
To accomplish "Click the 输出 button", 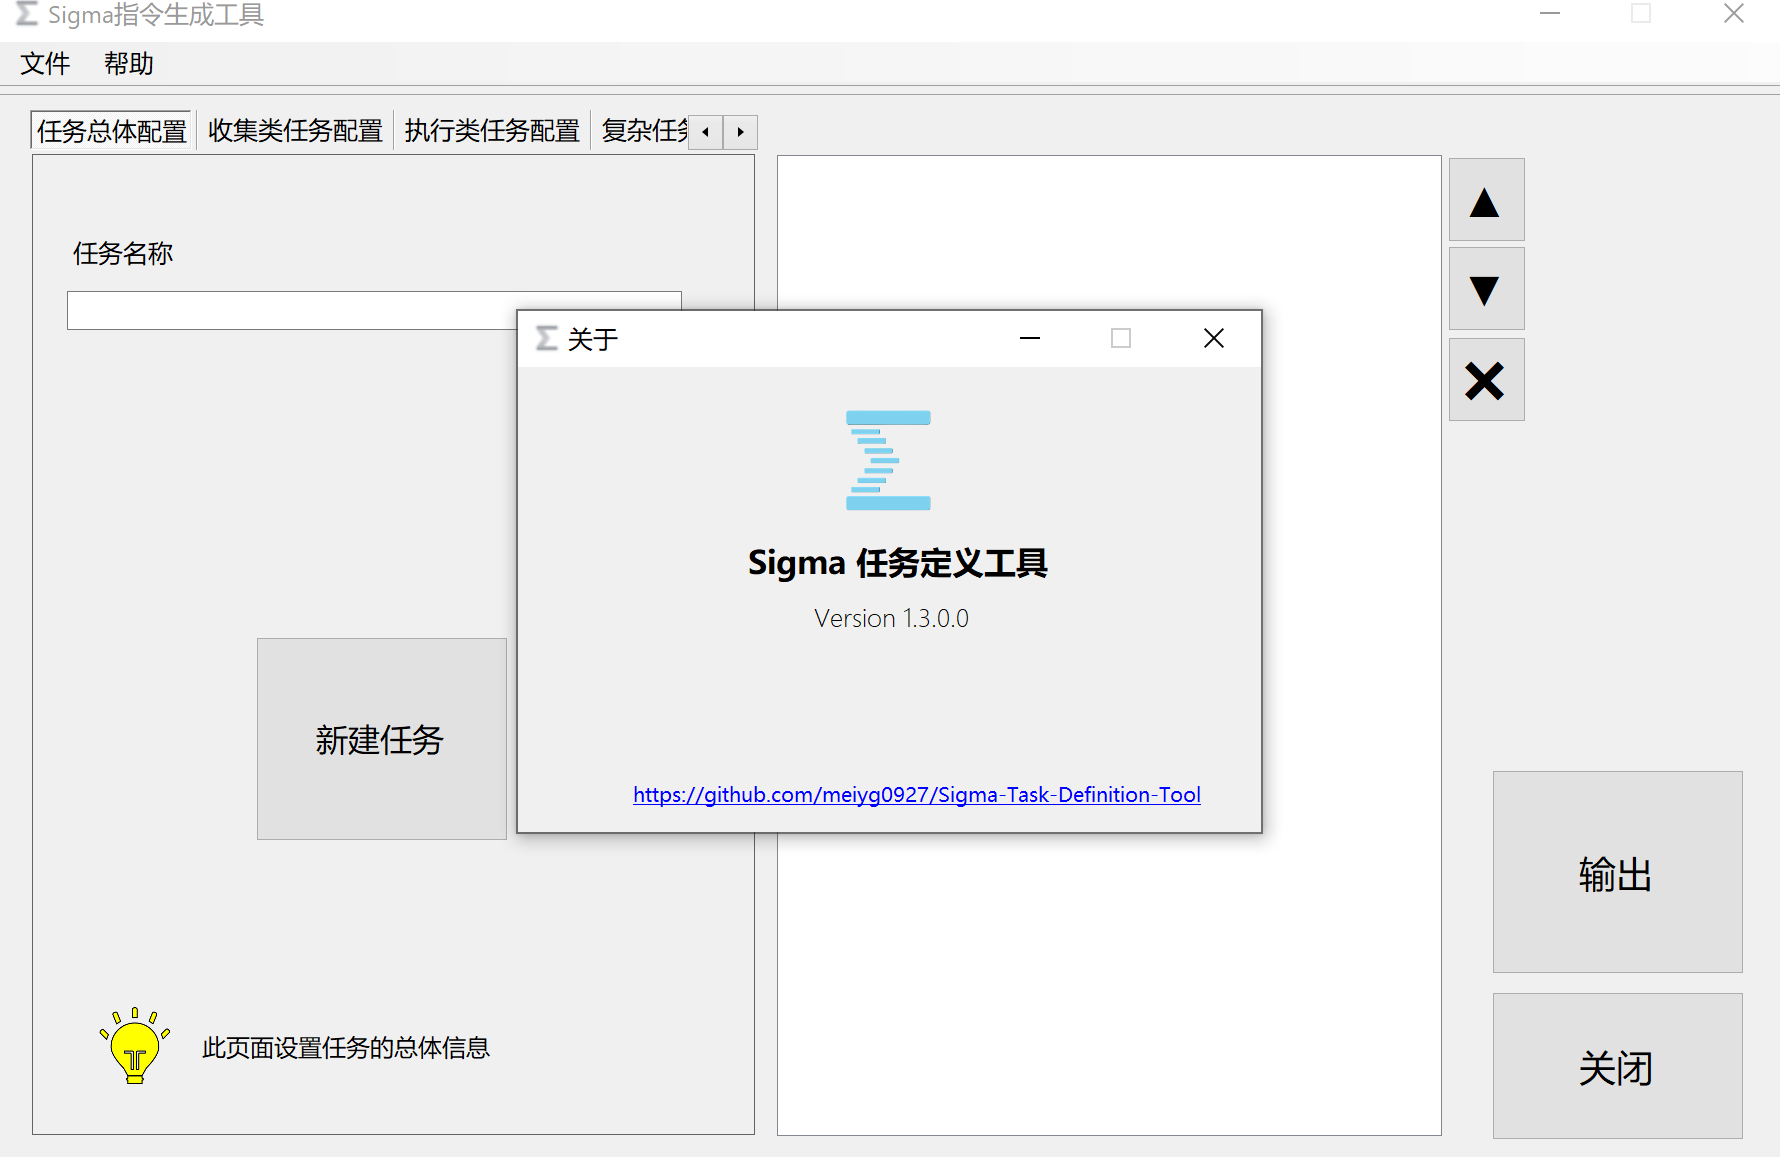I will pyautogui.click(x=1617, y=872).
